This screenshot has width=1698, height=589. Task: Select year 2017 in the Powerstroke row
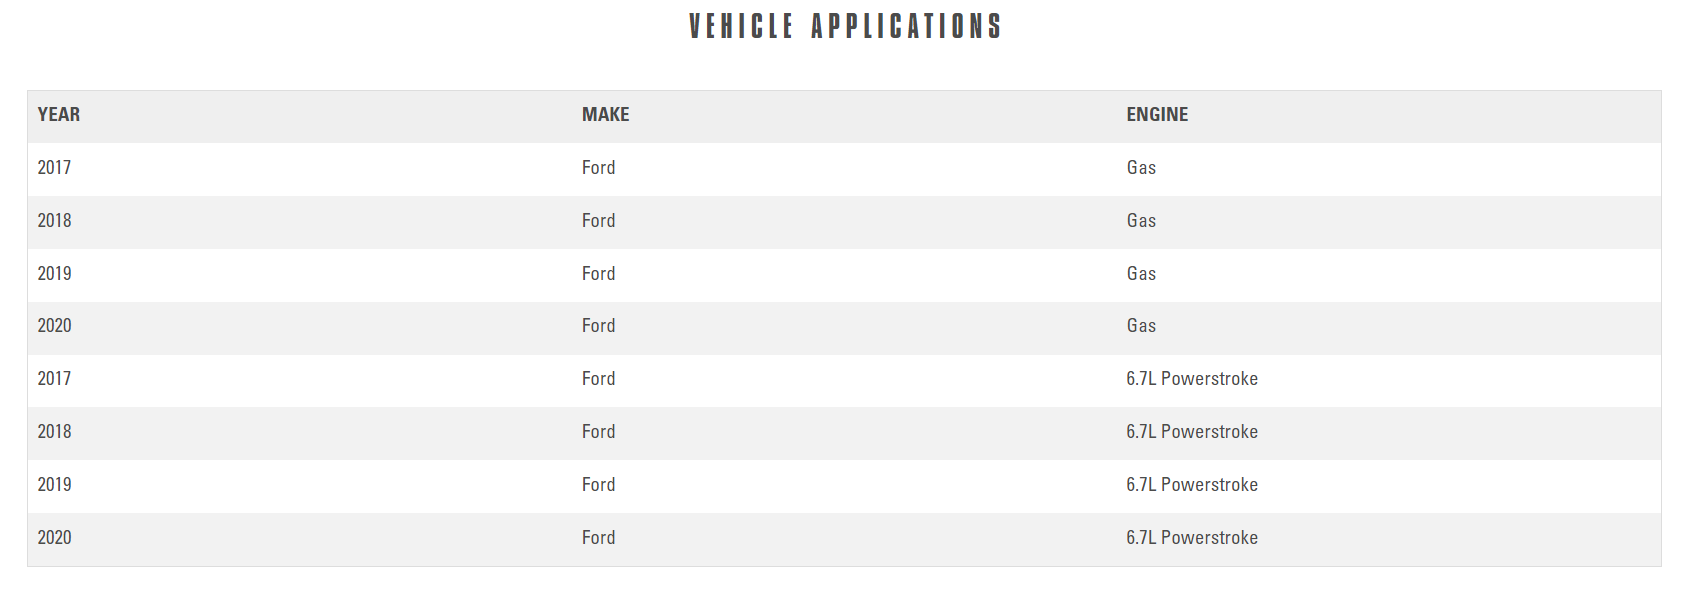tap(54, 379)
